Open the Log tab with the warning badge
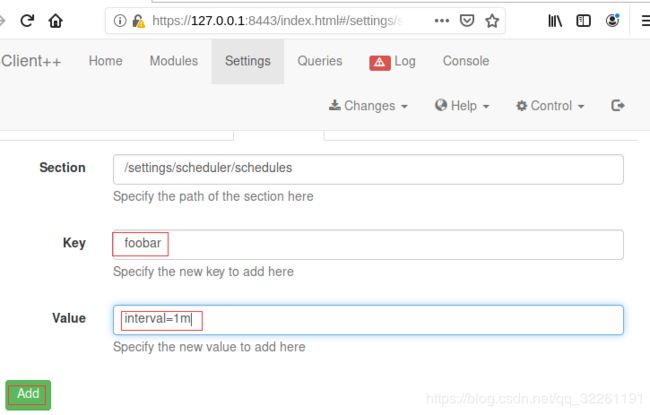 (392, 62)
